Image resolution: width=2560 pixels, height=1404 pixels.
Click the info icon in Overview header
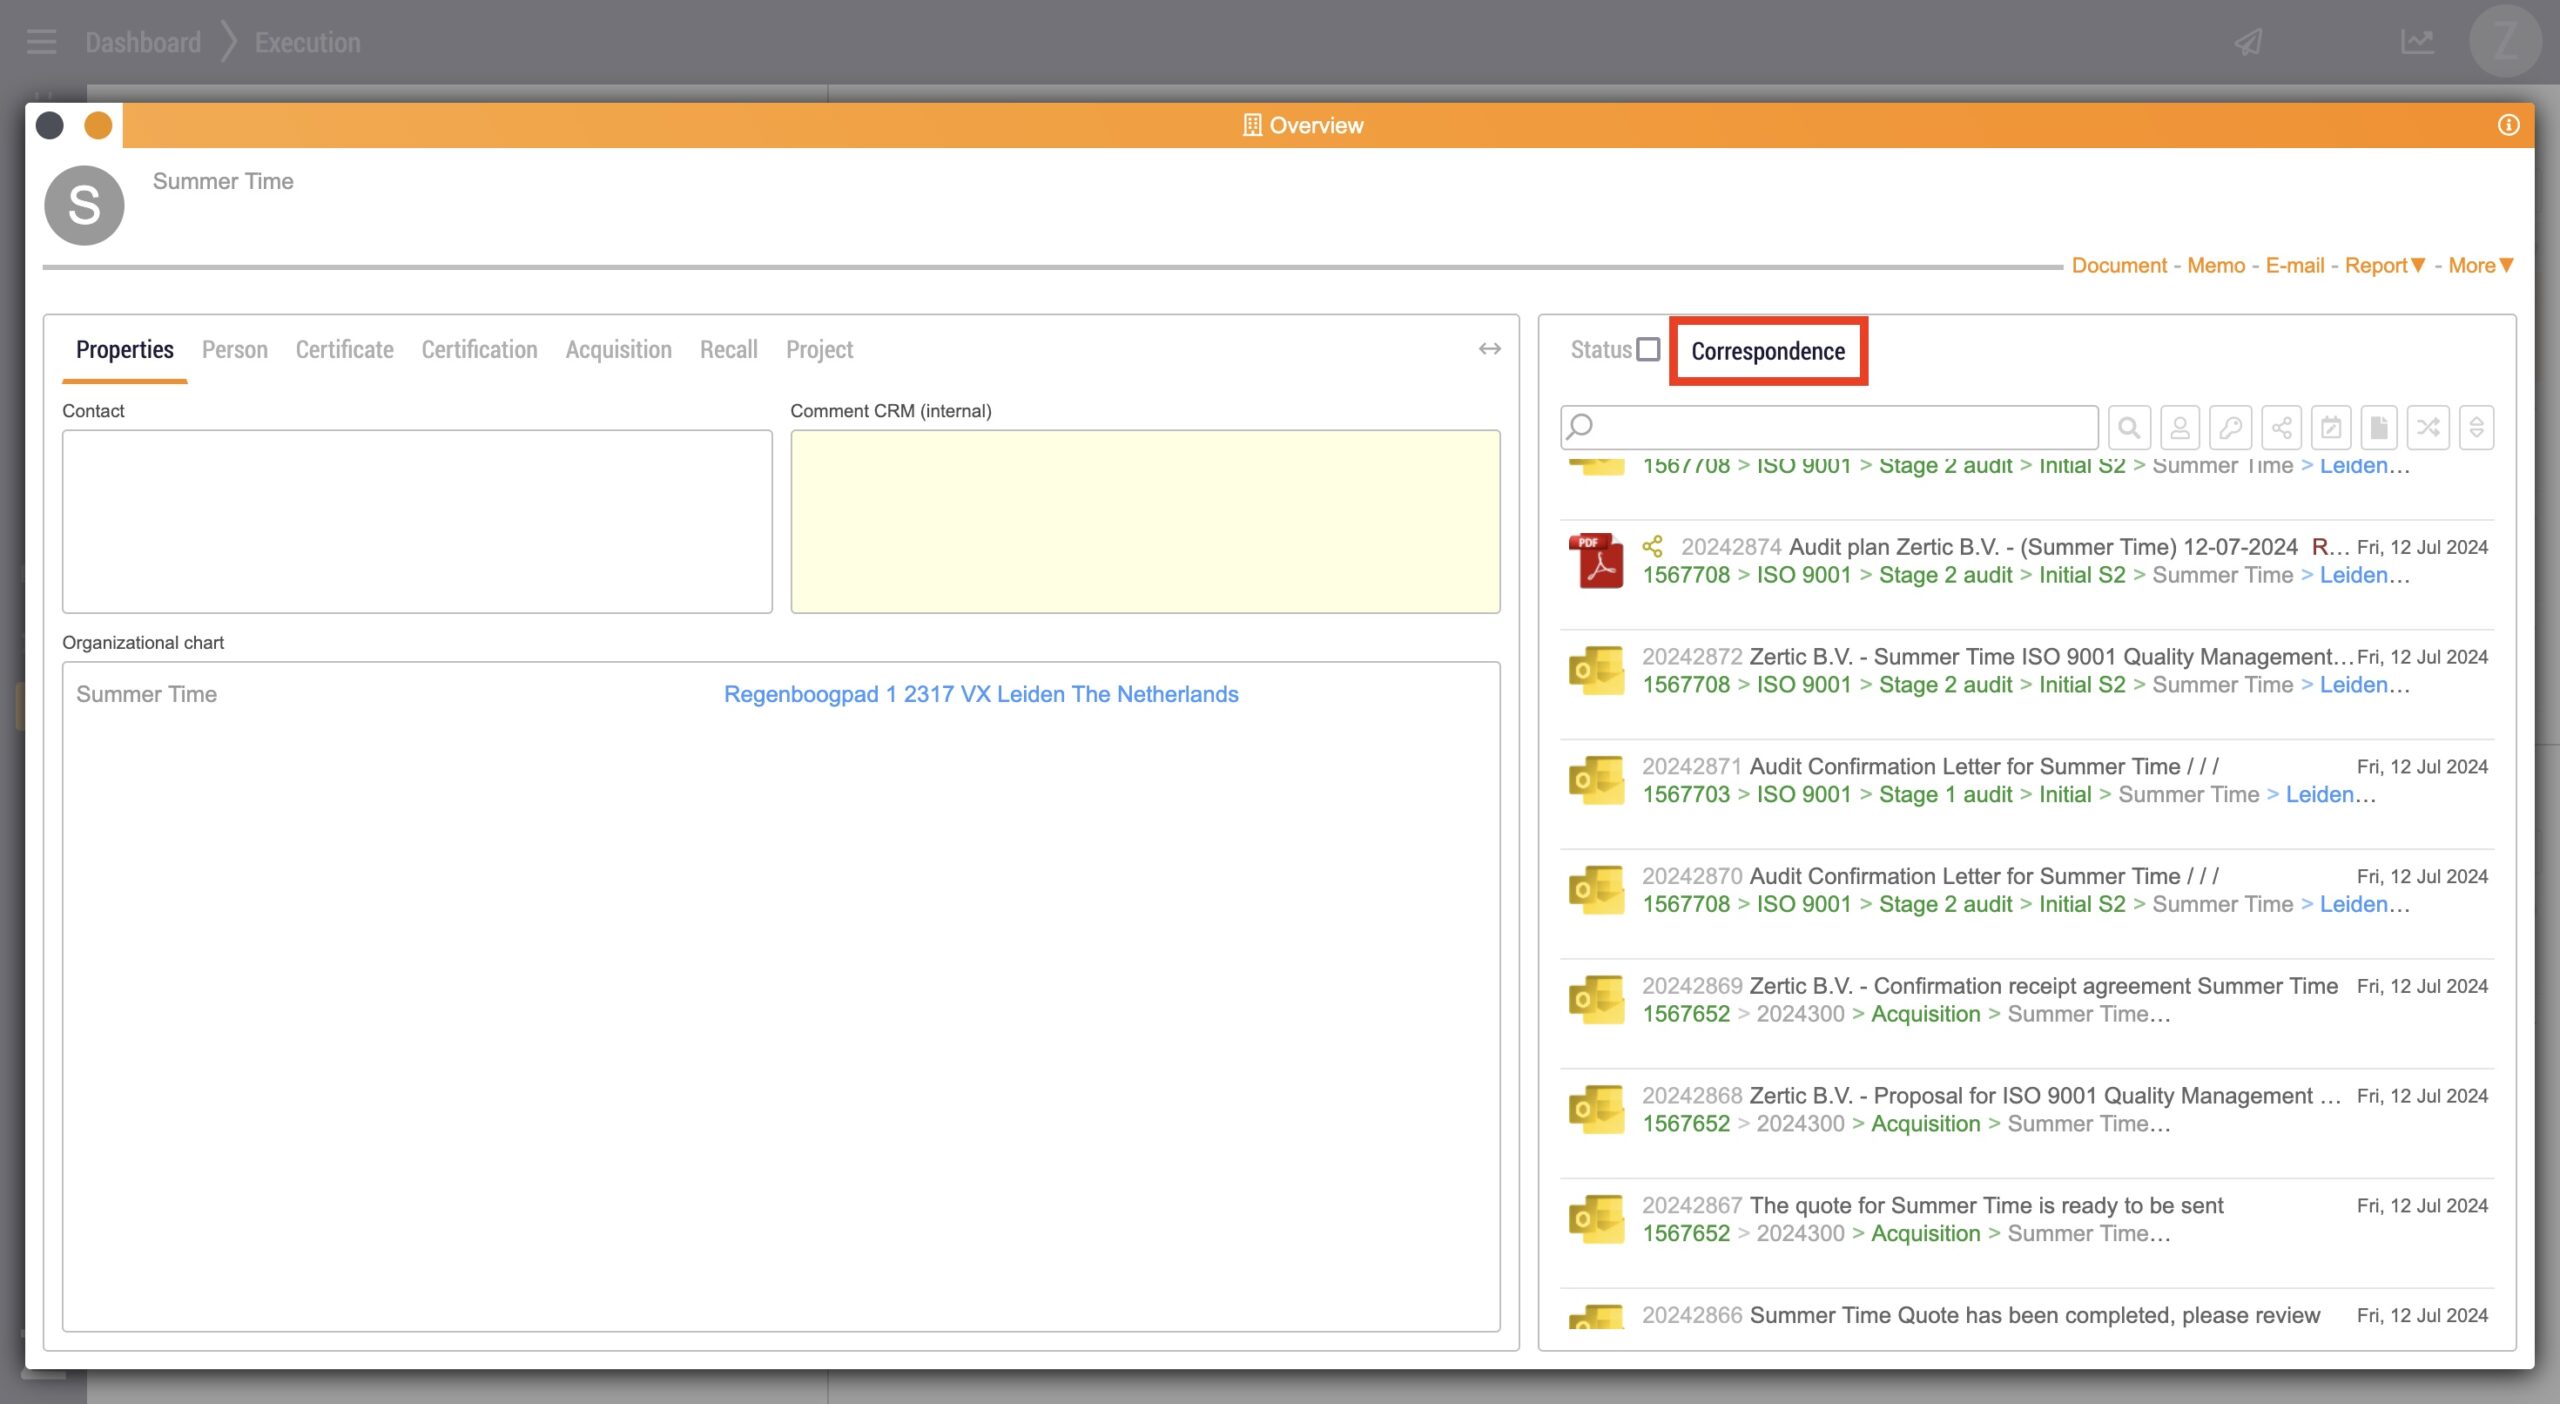(2508, 125)
